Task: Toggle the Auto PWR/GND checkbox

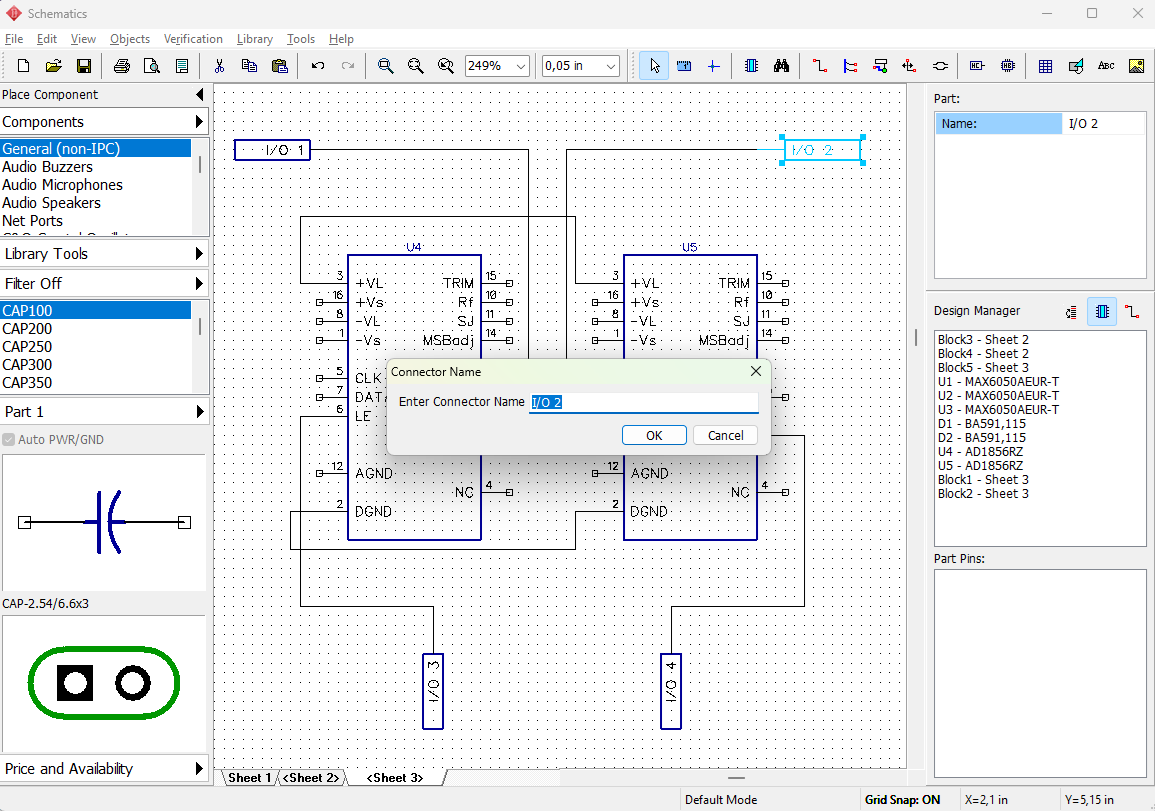Action: coord(9,440)
